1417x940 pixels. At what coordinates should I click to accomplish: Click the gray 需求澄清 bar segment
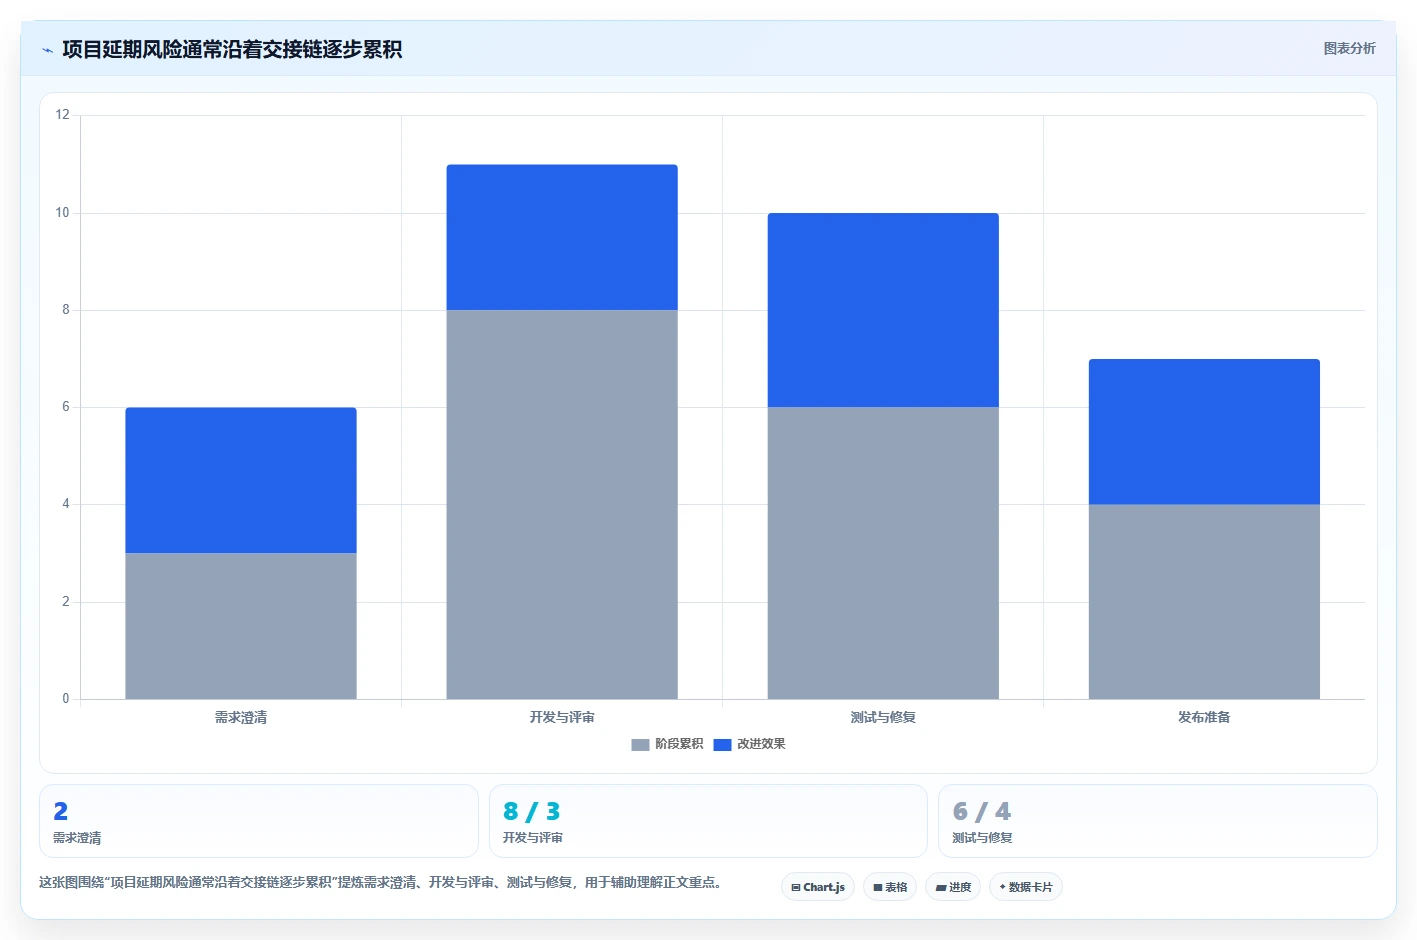[x=241, y=626]
